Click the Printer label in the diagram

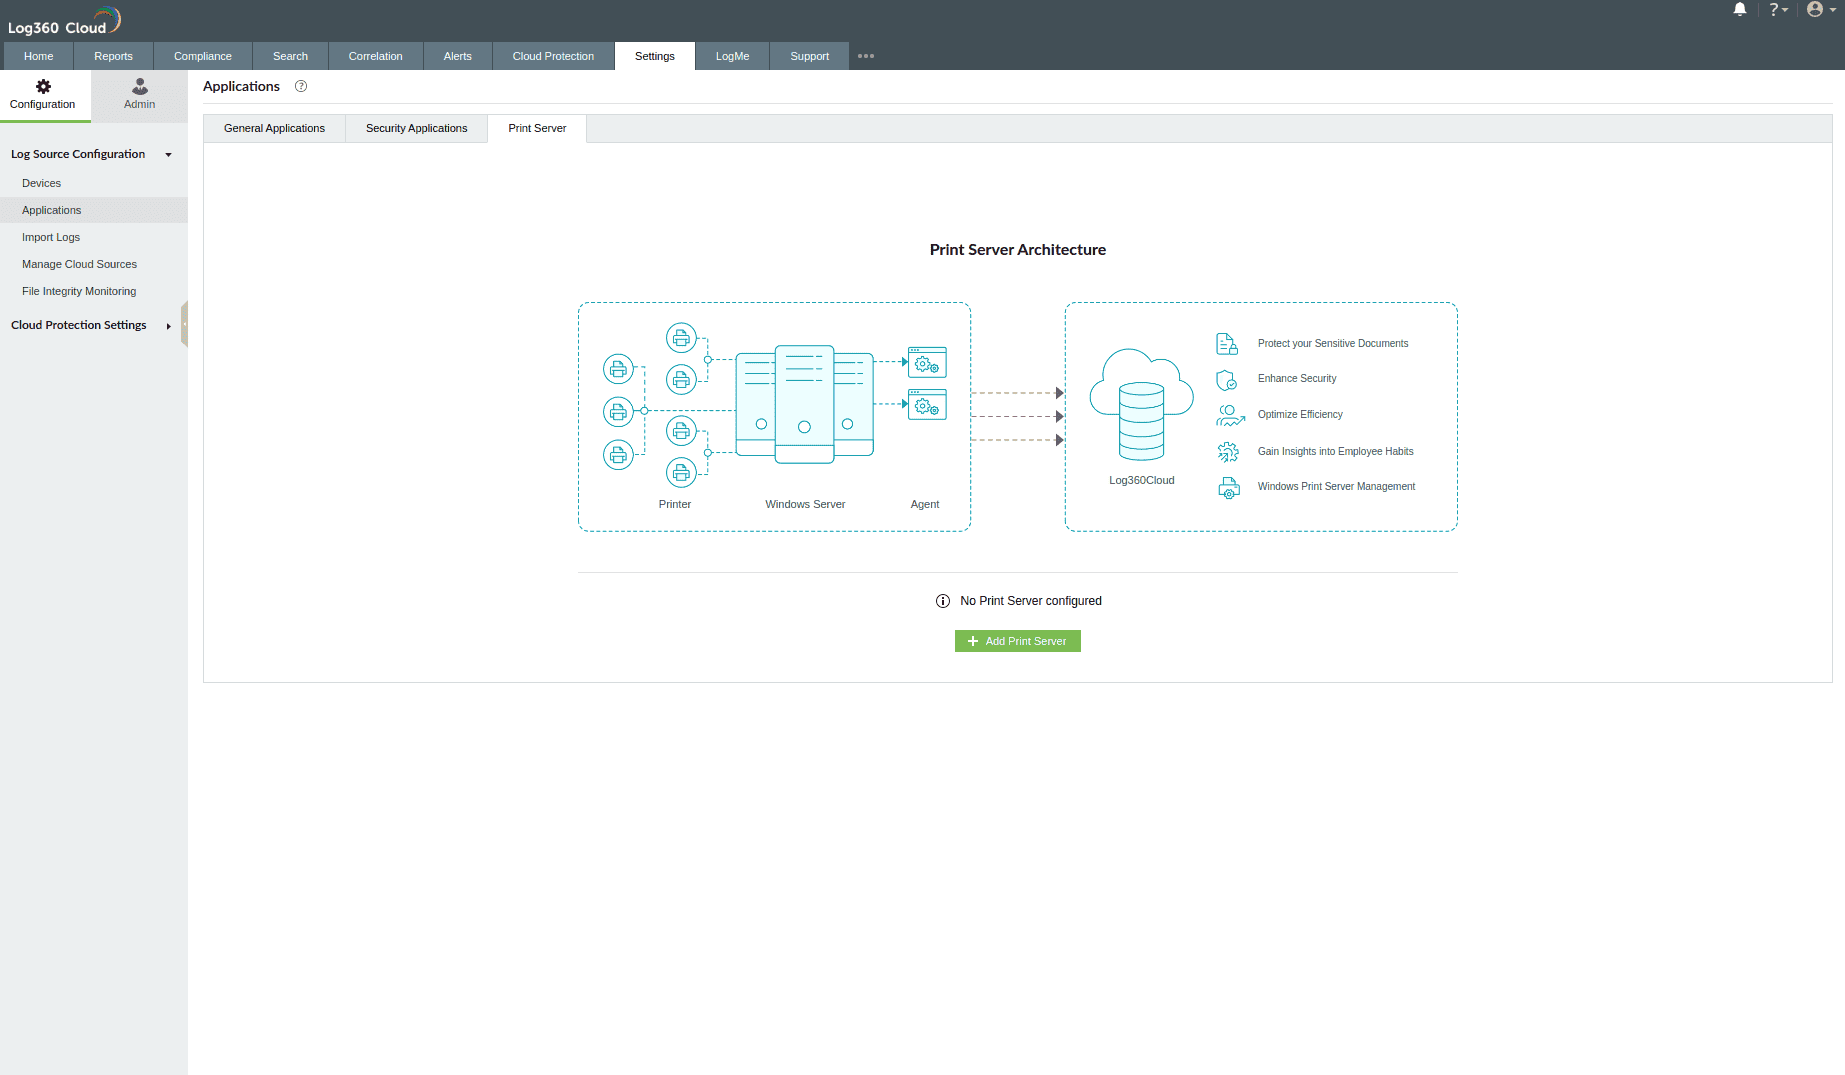click(675, 505)
